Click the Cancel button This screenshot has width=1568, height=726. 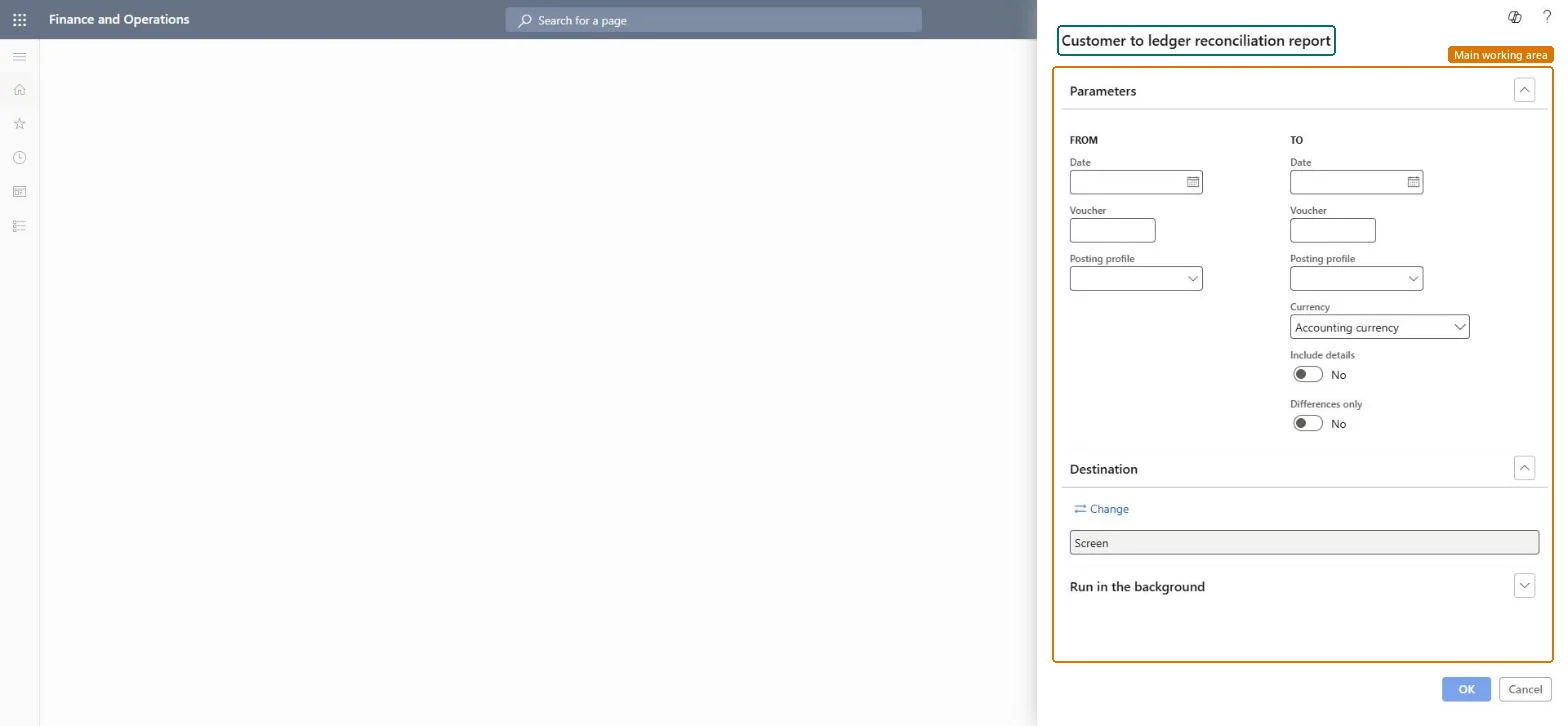(1525, 689)
